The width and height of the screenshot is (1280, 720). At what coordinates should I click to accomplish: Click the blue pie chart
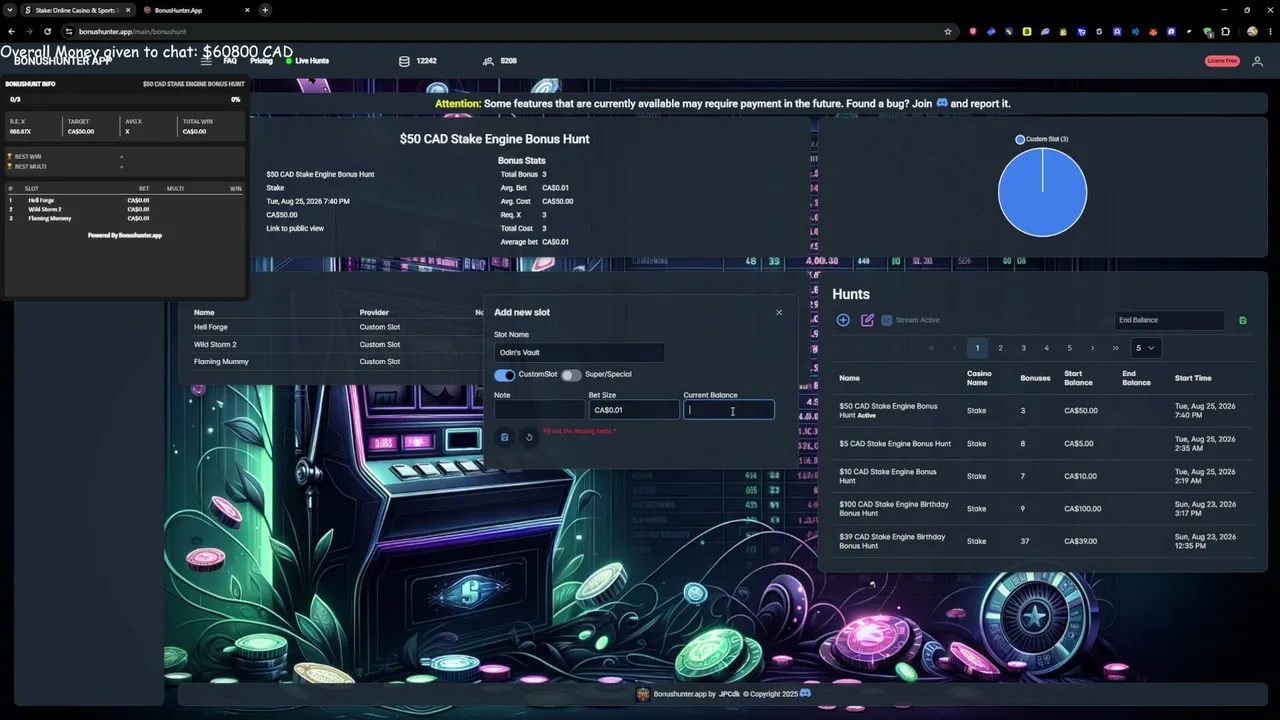(1042, 193)
